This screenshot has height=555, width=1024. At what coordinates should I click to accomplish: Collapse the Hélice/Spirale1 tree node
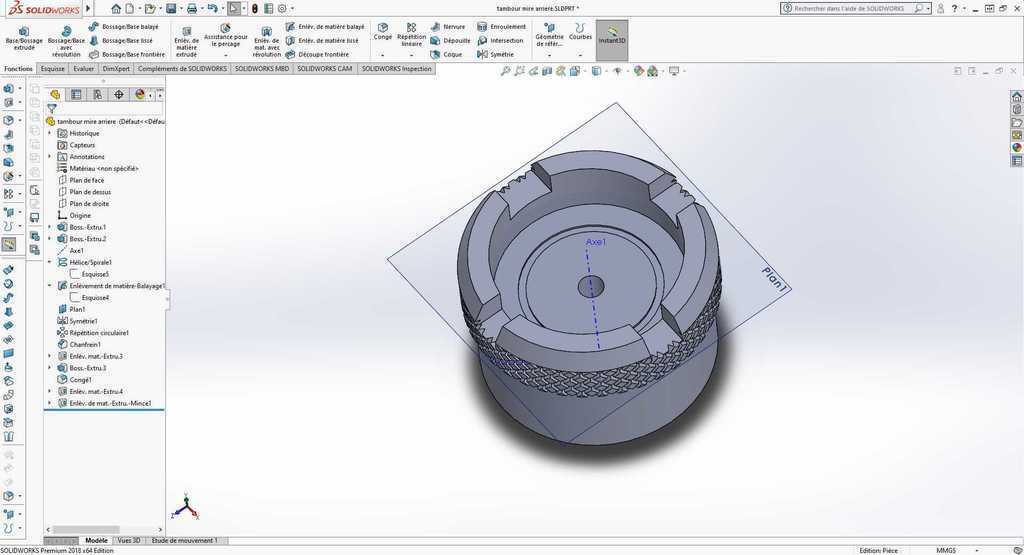[50, 262]
